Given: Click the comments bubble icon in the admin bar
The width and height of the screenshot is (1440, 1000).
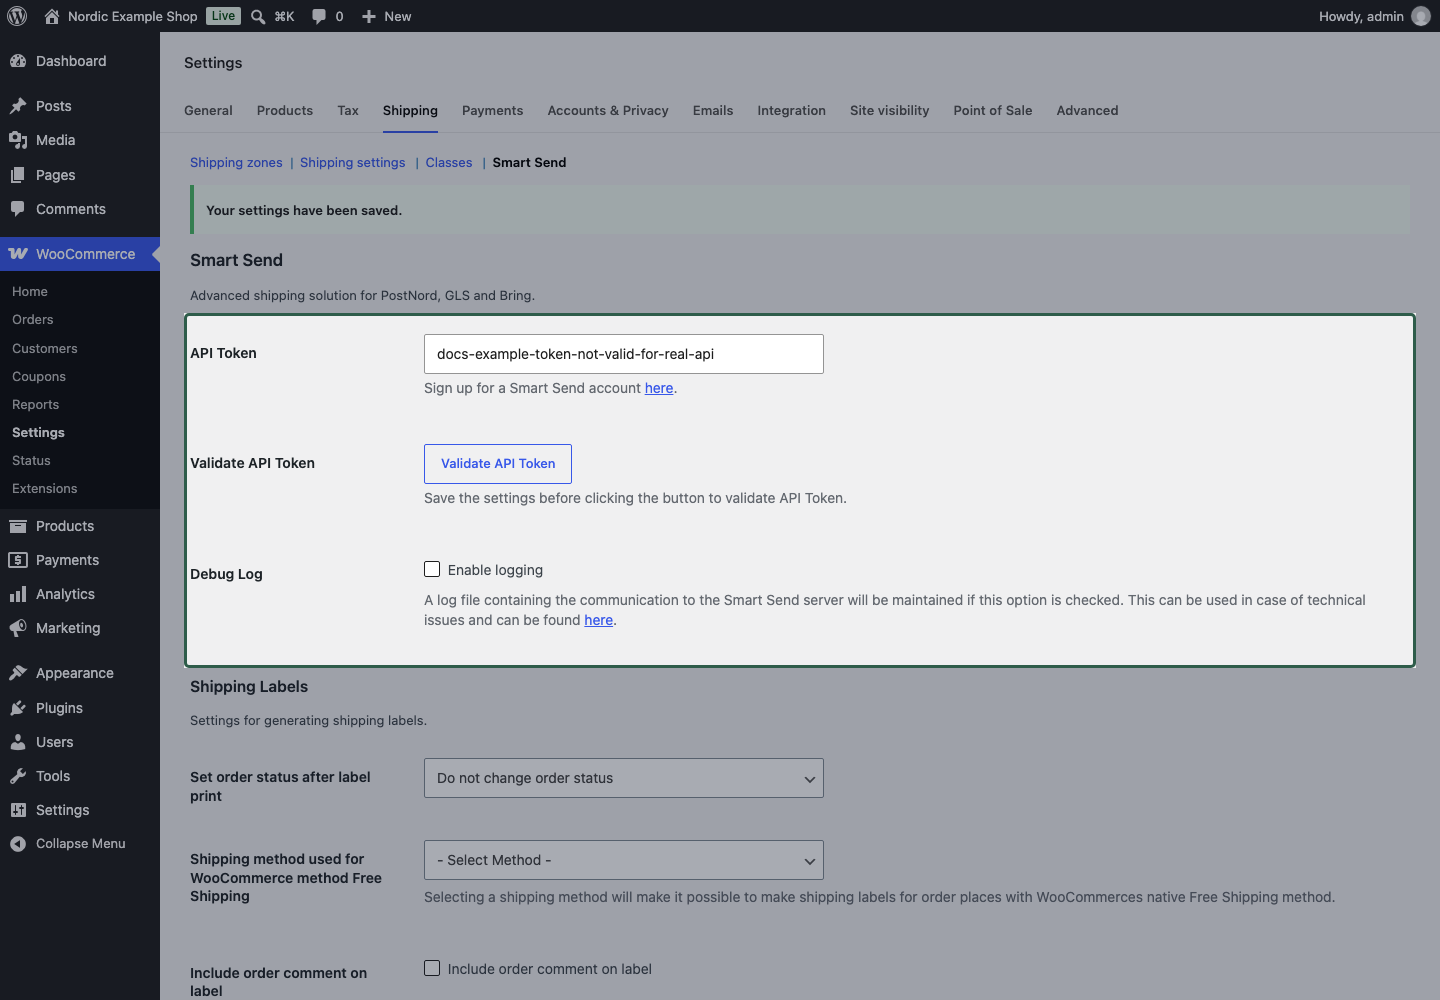Looking at the screenshot, I should pos(319,16).
